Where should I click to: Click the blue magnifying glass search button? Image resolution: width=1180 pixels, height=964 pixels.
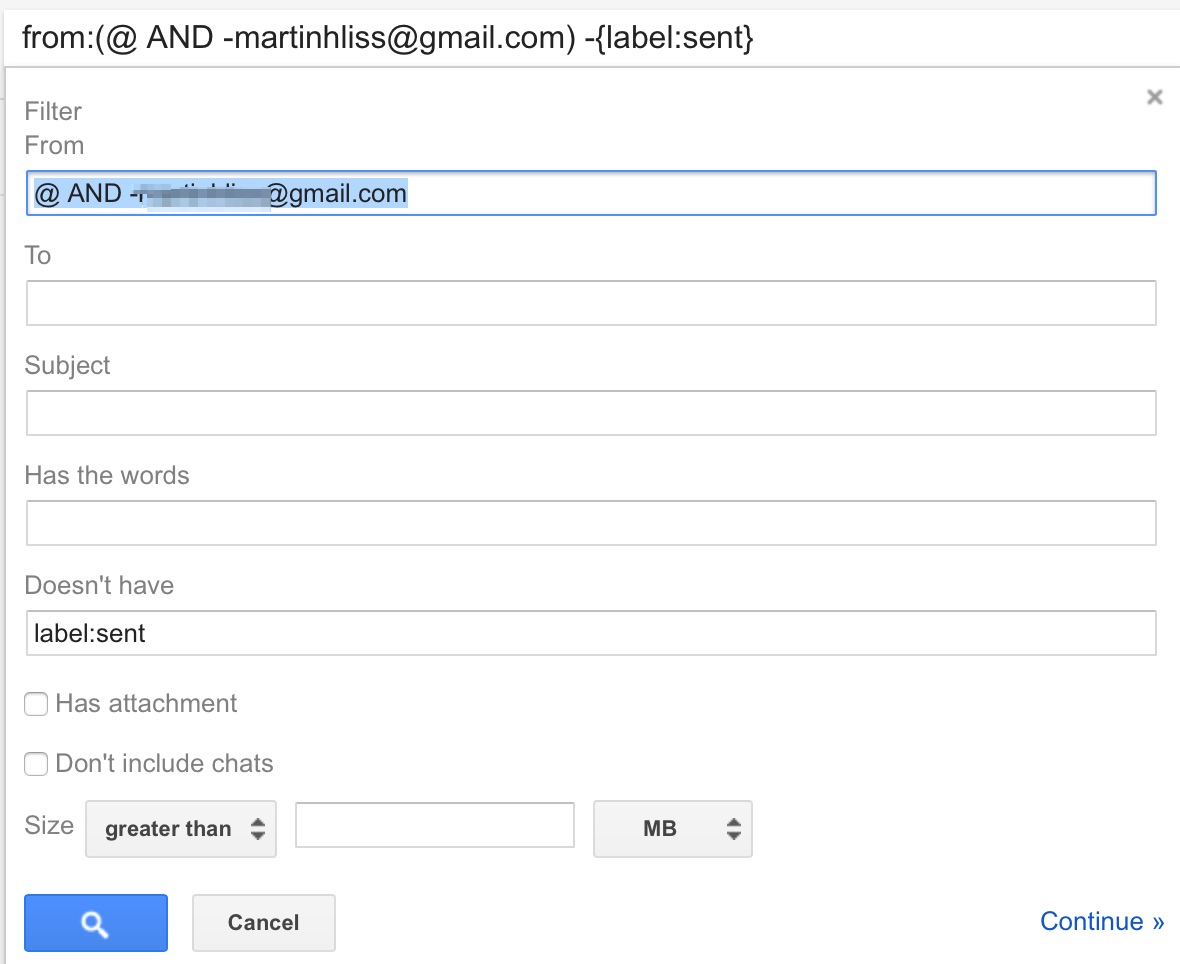tap(95, 923)
